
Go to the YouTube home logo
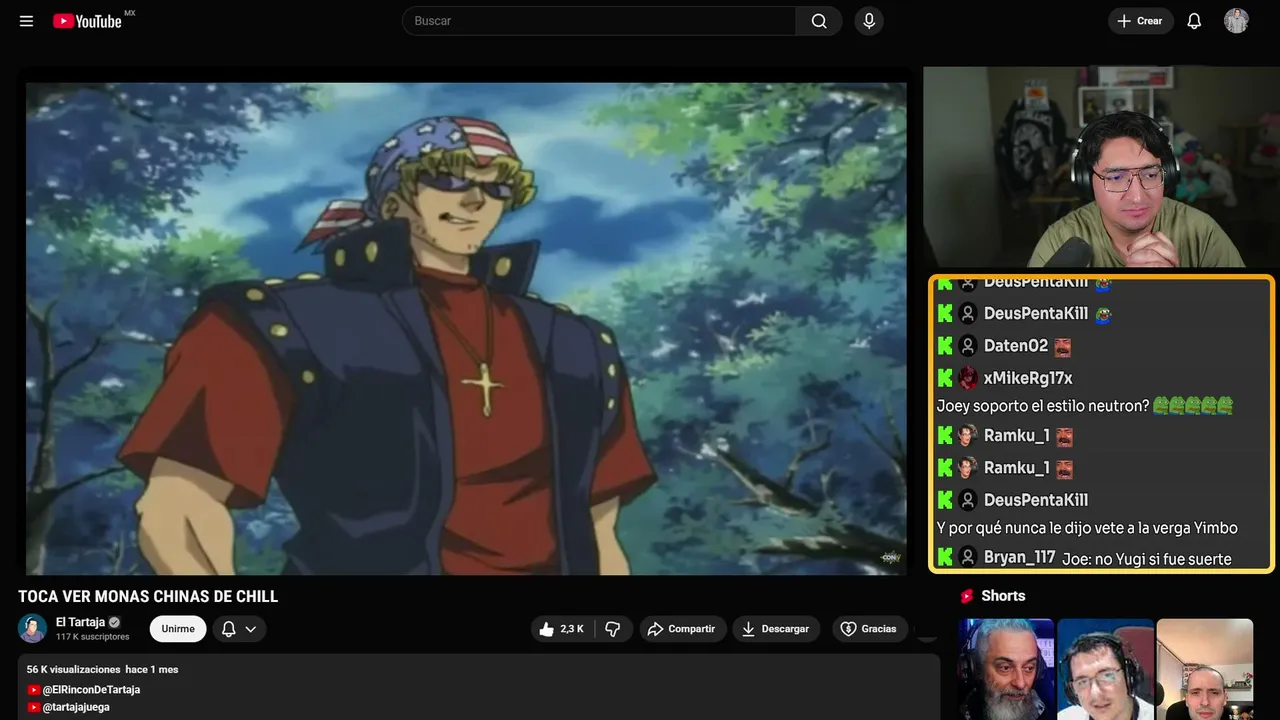[x=88, y=21]
